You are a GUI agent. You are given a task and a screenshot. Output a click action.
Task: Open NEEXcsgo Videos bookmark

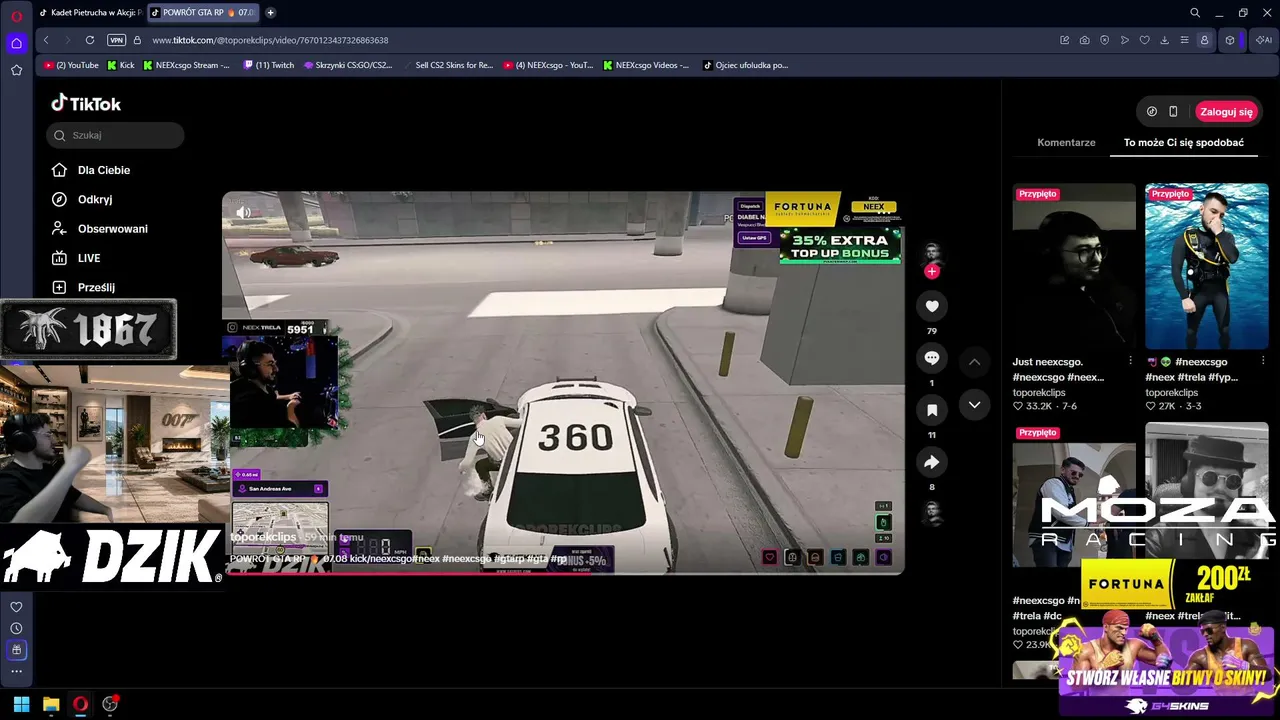point(646,65)
